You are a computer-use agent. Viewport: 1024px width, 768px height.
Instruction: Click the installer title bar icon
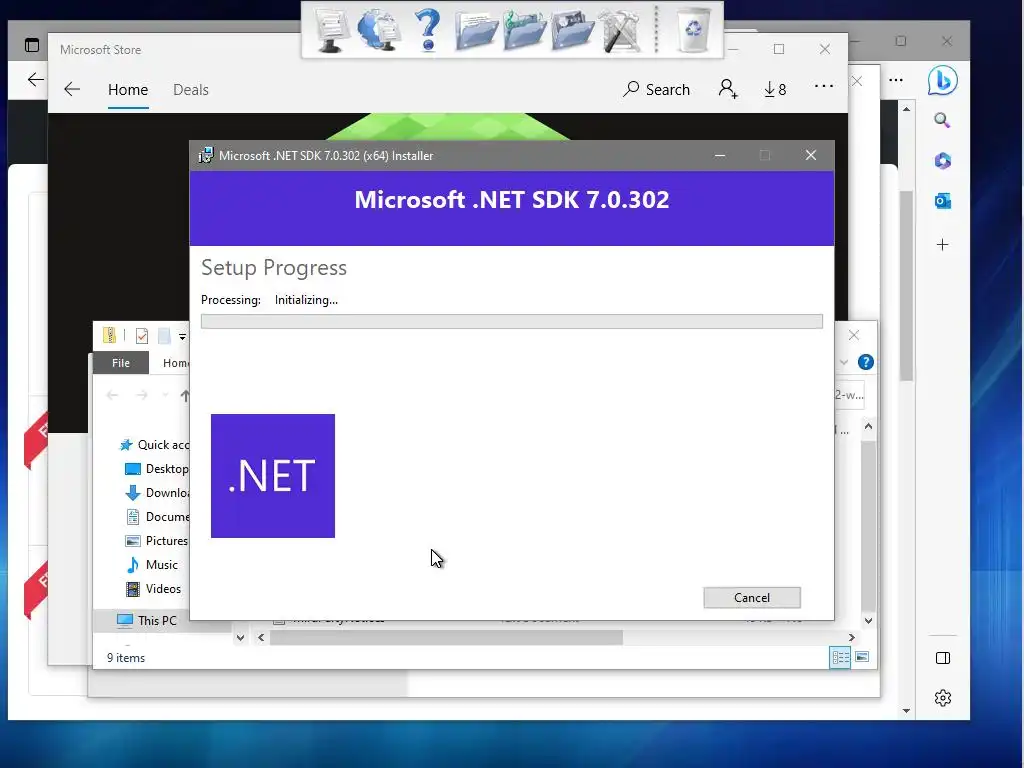[x=206, y=155]
